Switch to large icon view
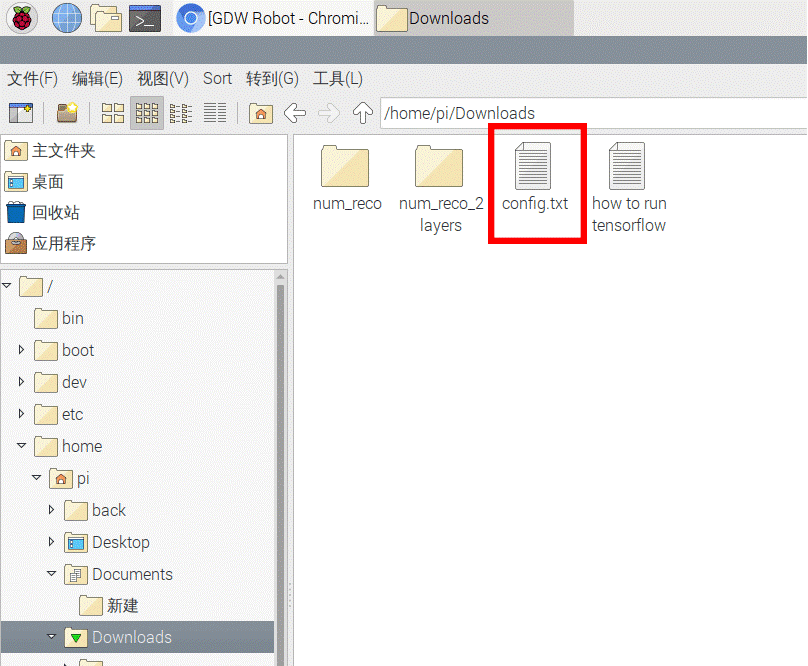The image size is (808, 666). click(x=113, y=113)
